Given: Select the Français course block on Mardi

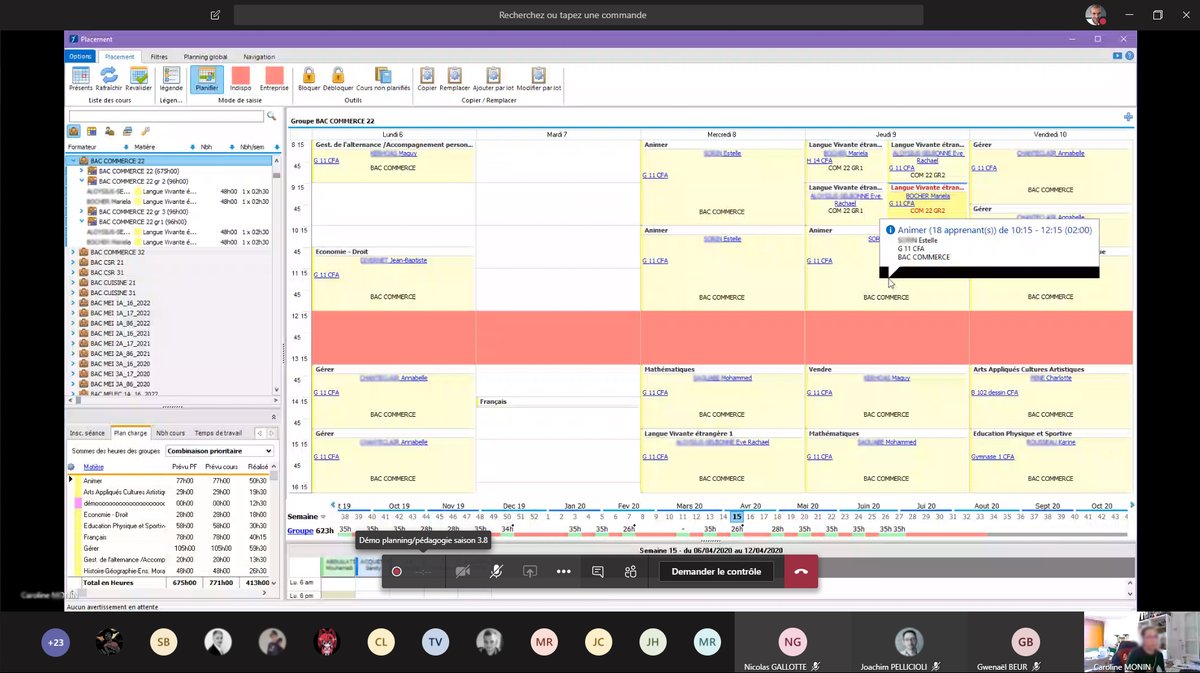Looking at the screenshot, I should click(558, 402).
